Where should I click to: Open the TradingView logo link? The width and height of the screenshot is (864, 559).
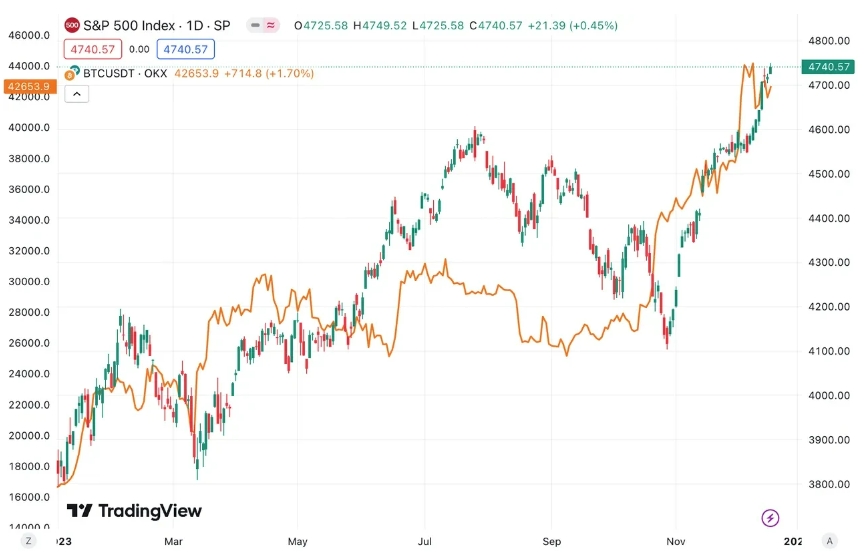[x=134, y=511]
